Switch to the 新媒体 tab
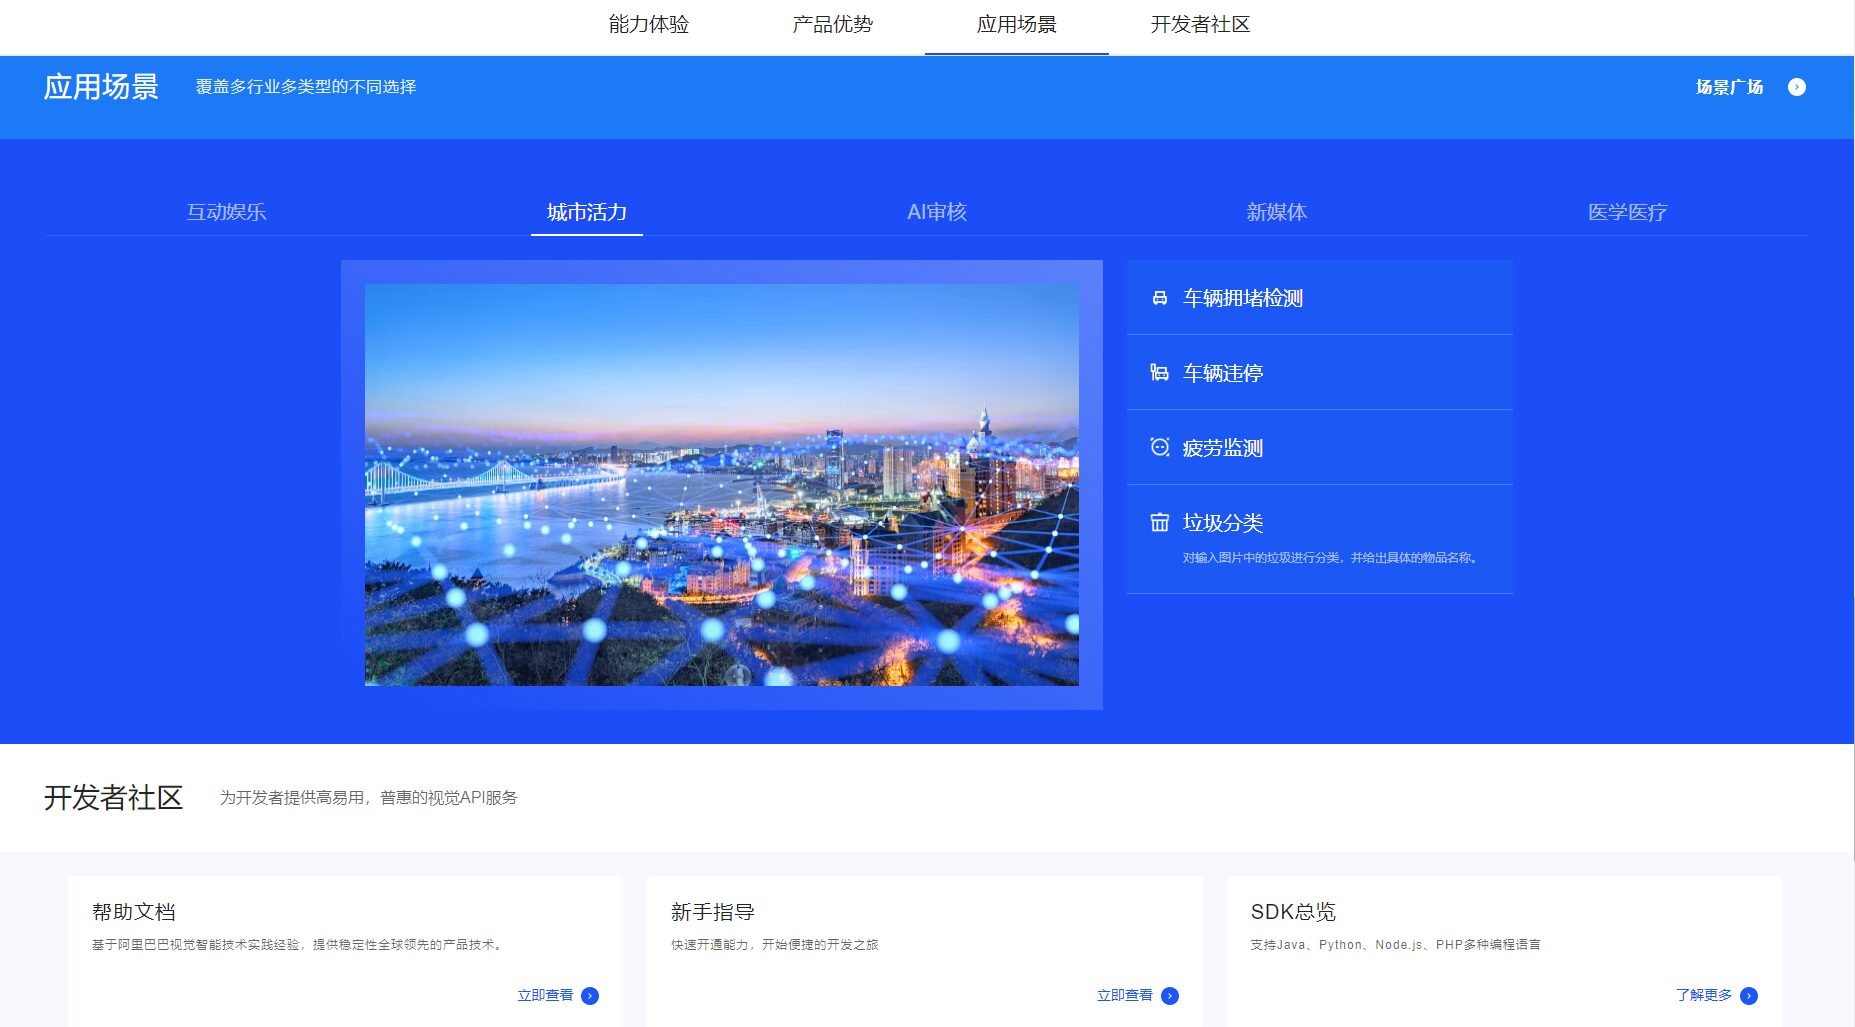Screen dimensions: 1855x1027 tap(1278, 212)
